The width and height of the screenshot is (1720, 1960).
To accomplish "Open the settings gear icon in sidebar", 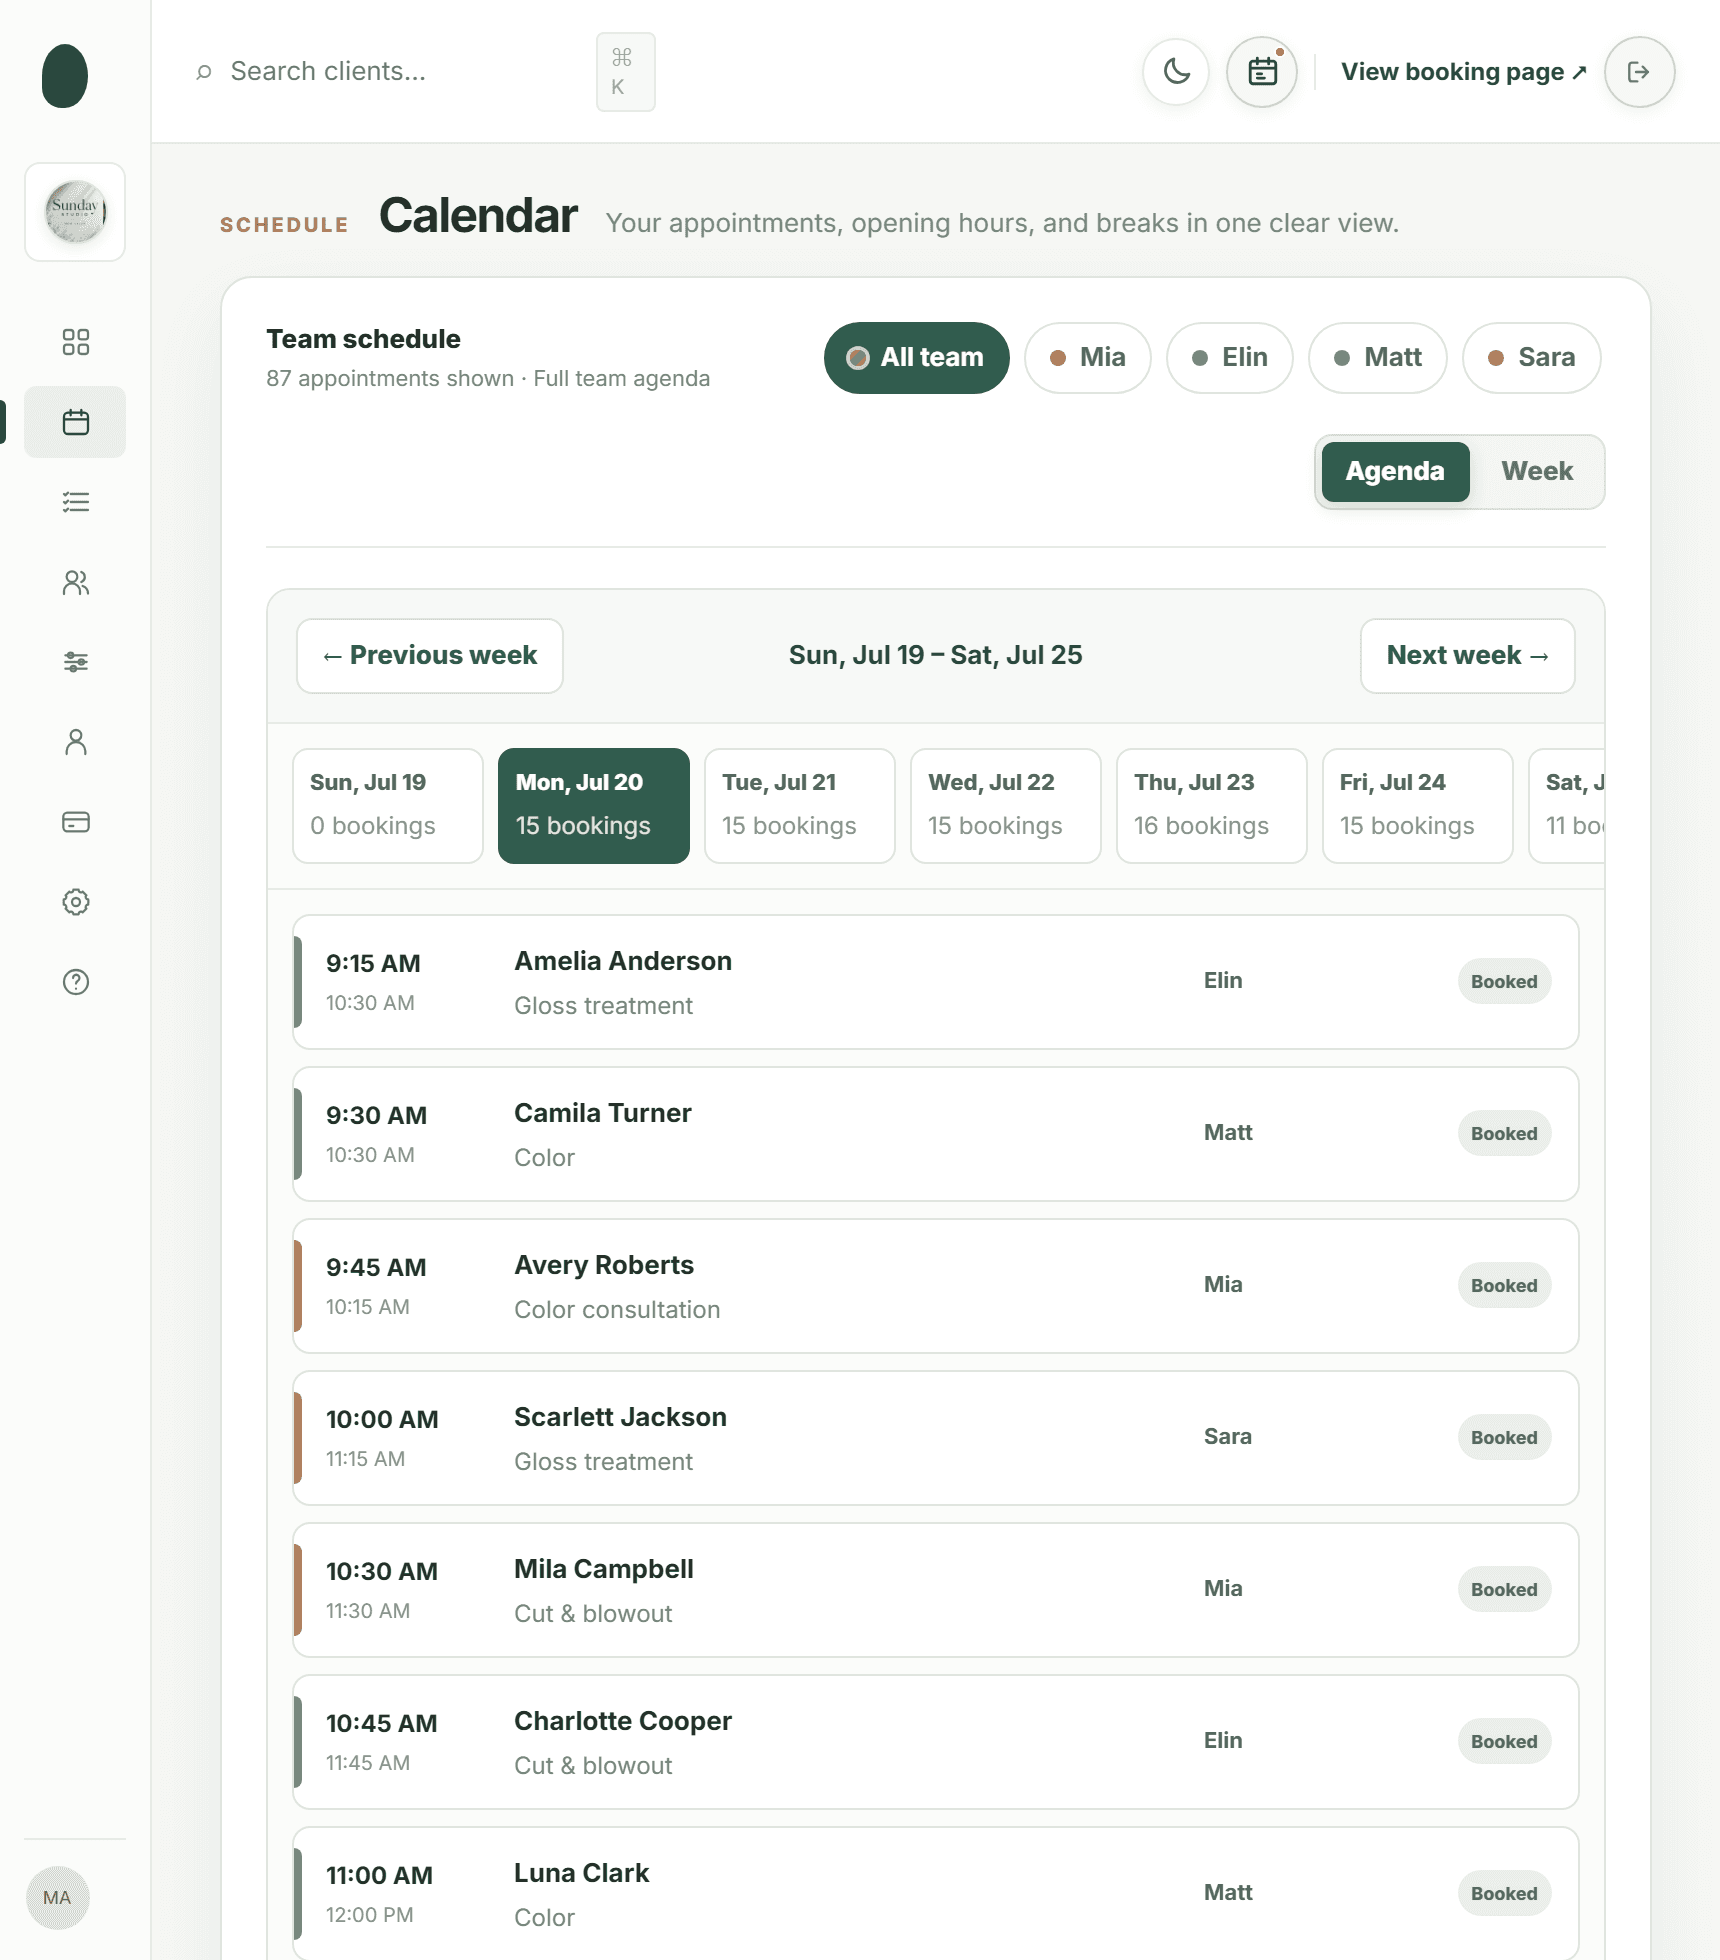I will coord(75,902).
